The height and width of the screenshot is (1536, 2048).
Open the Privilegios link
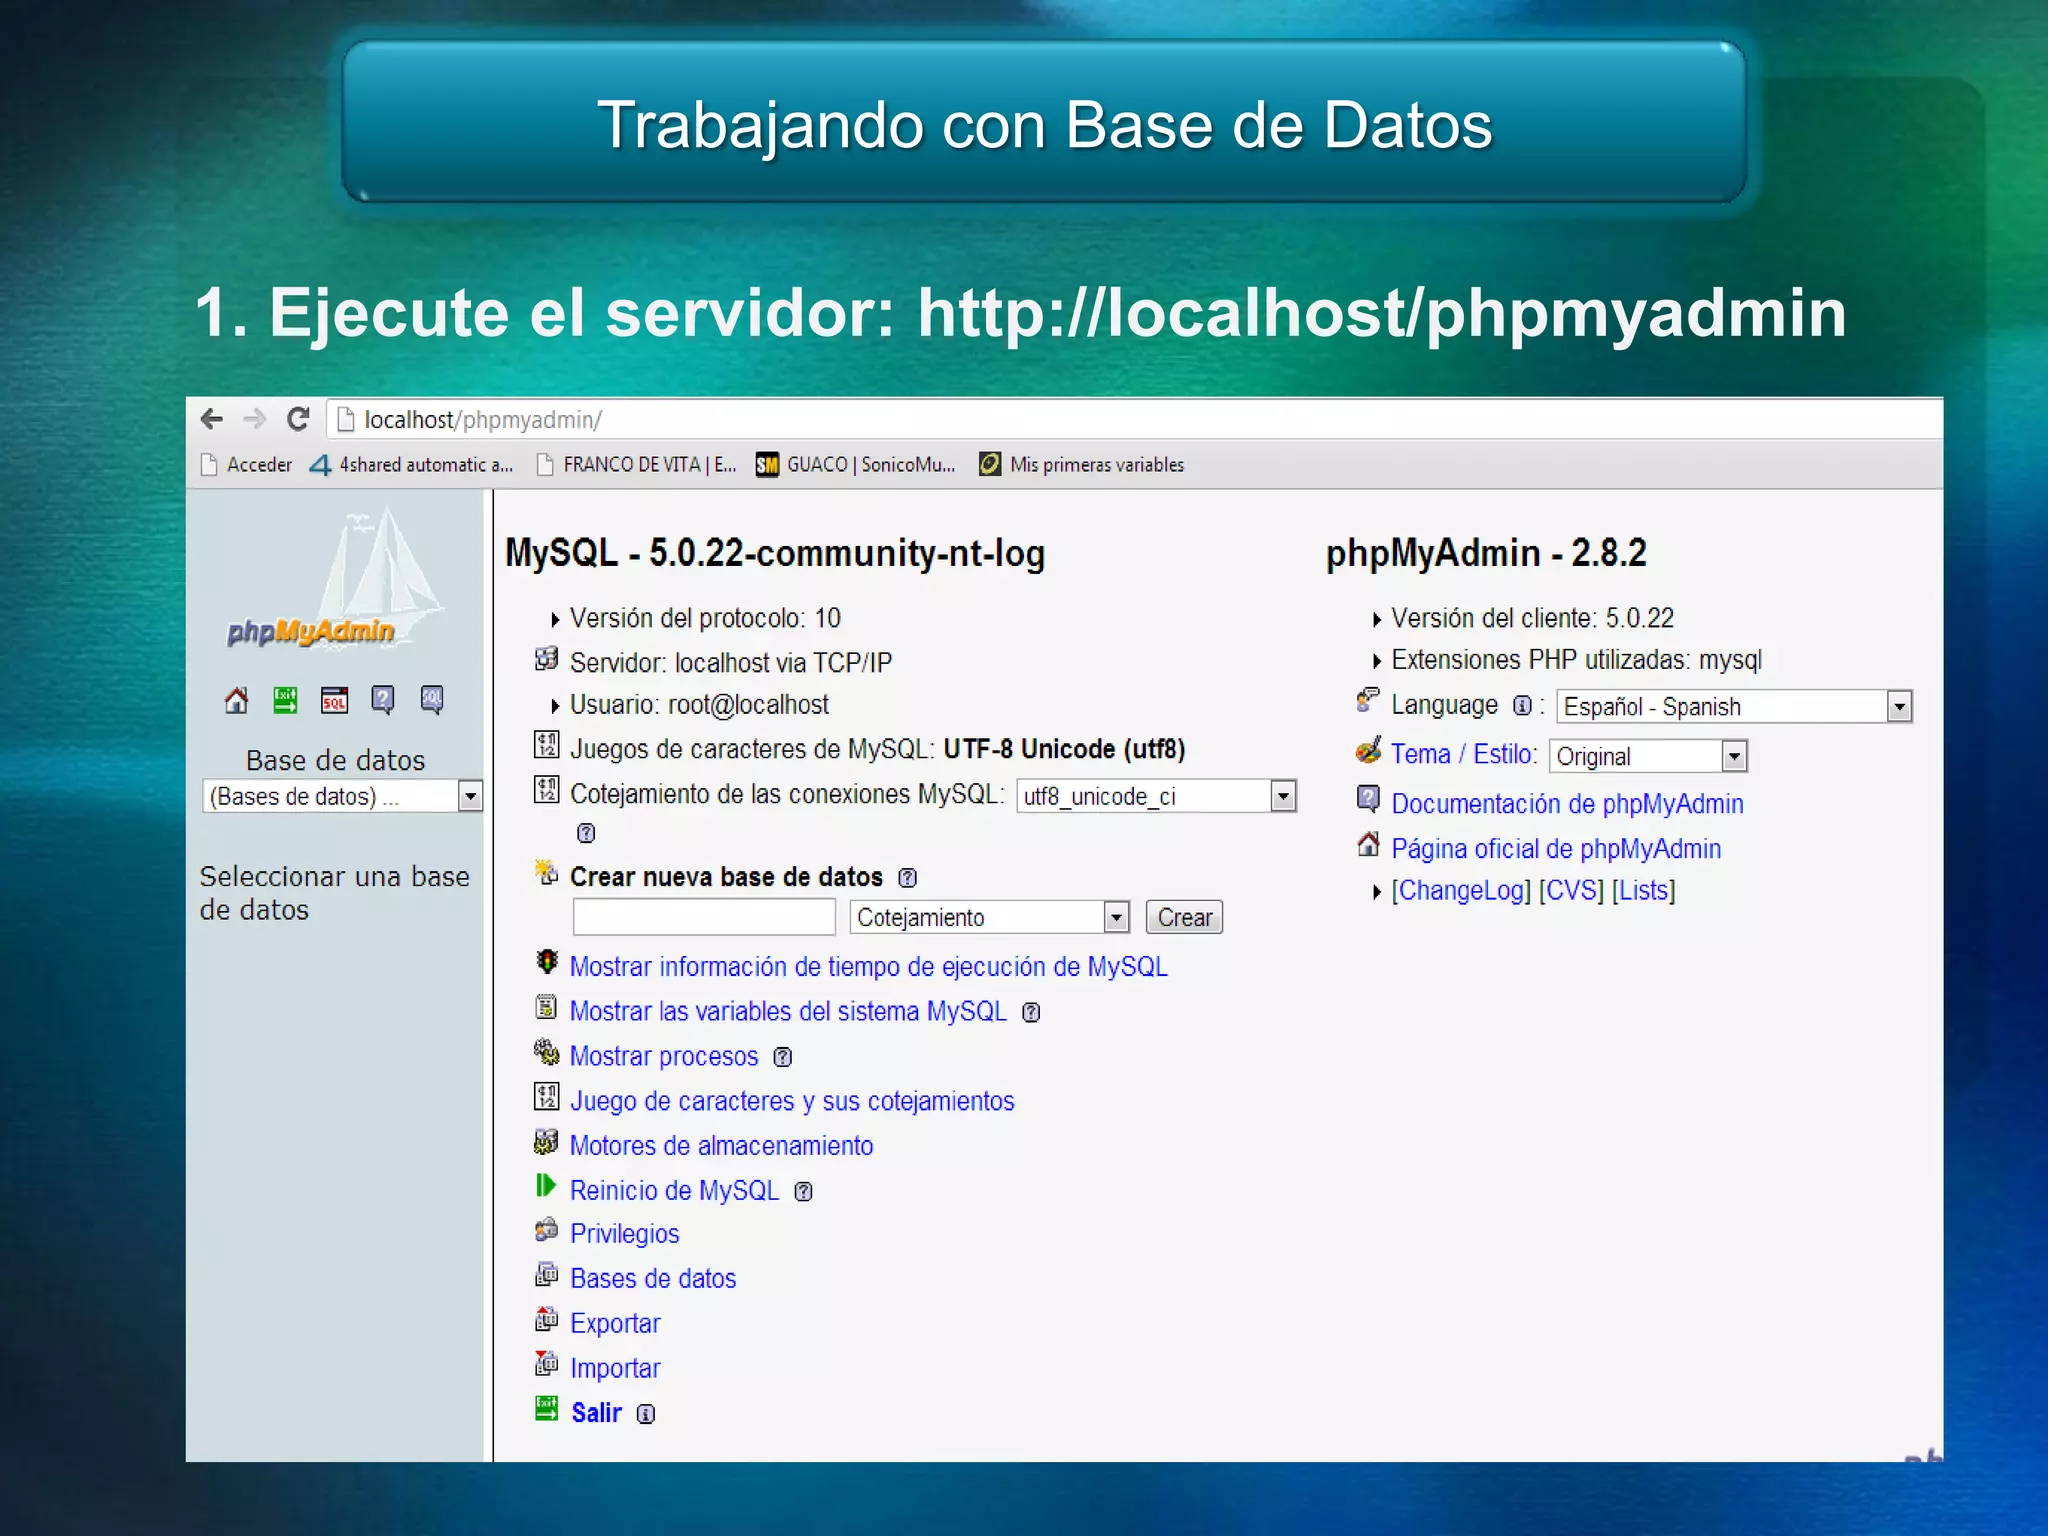625,1234
